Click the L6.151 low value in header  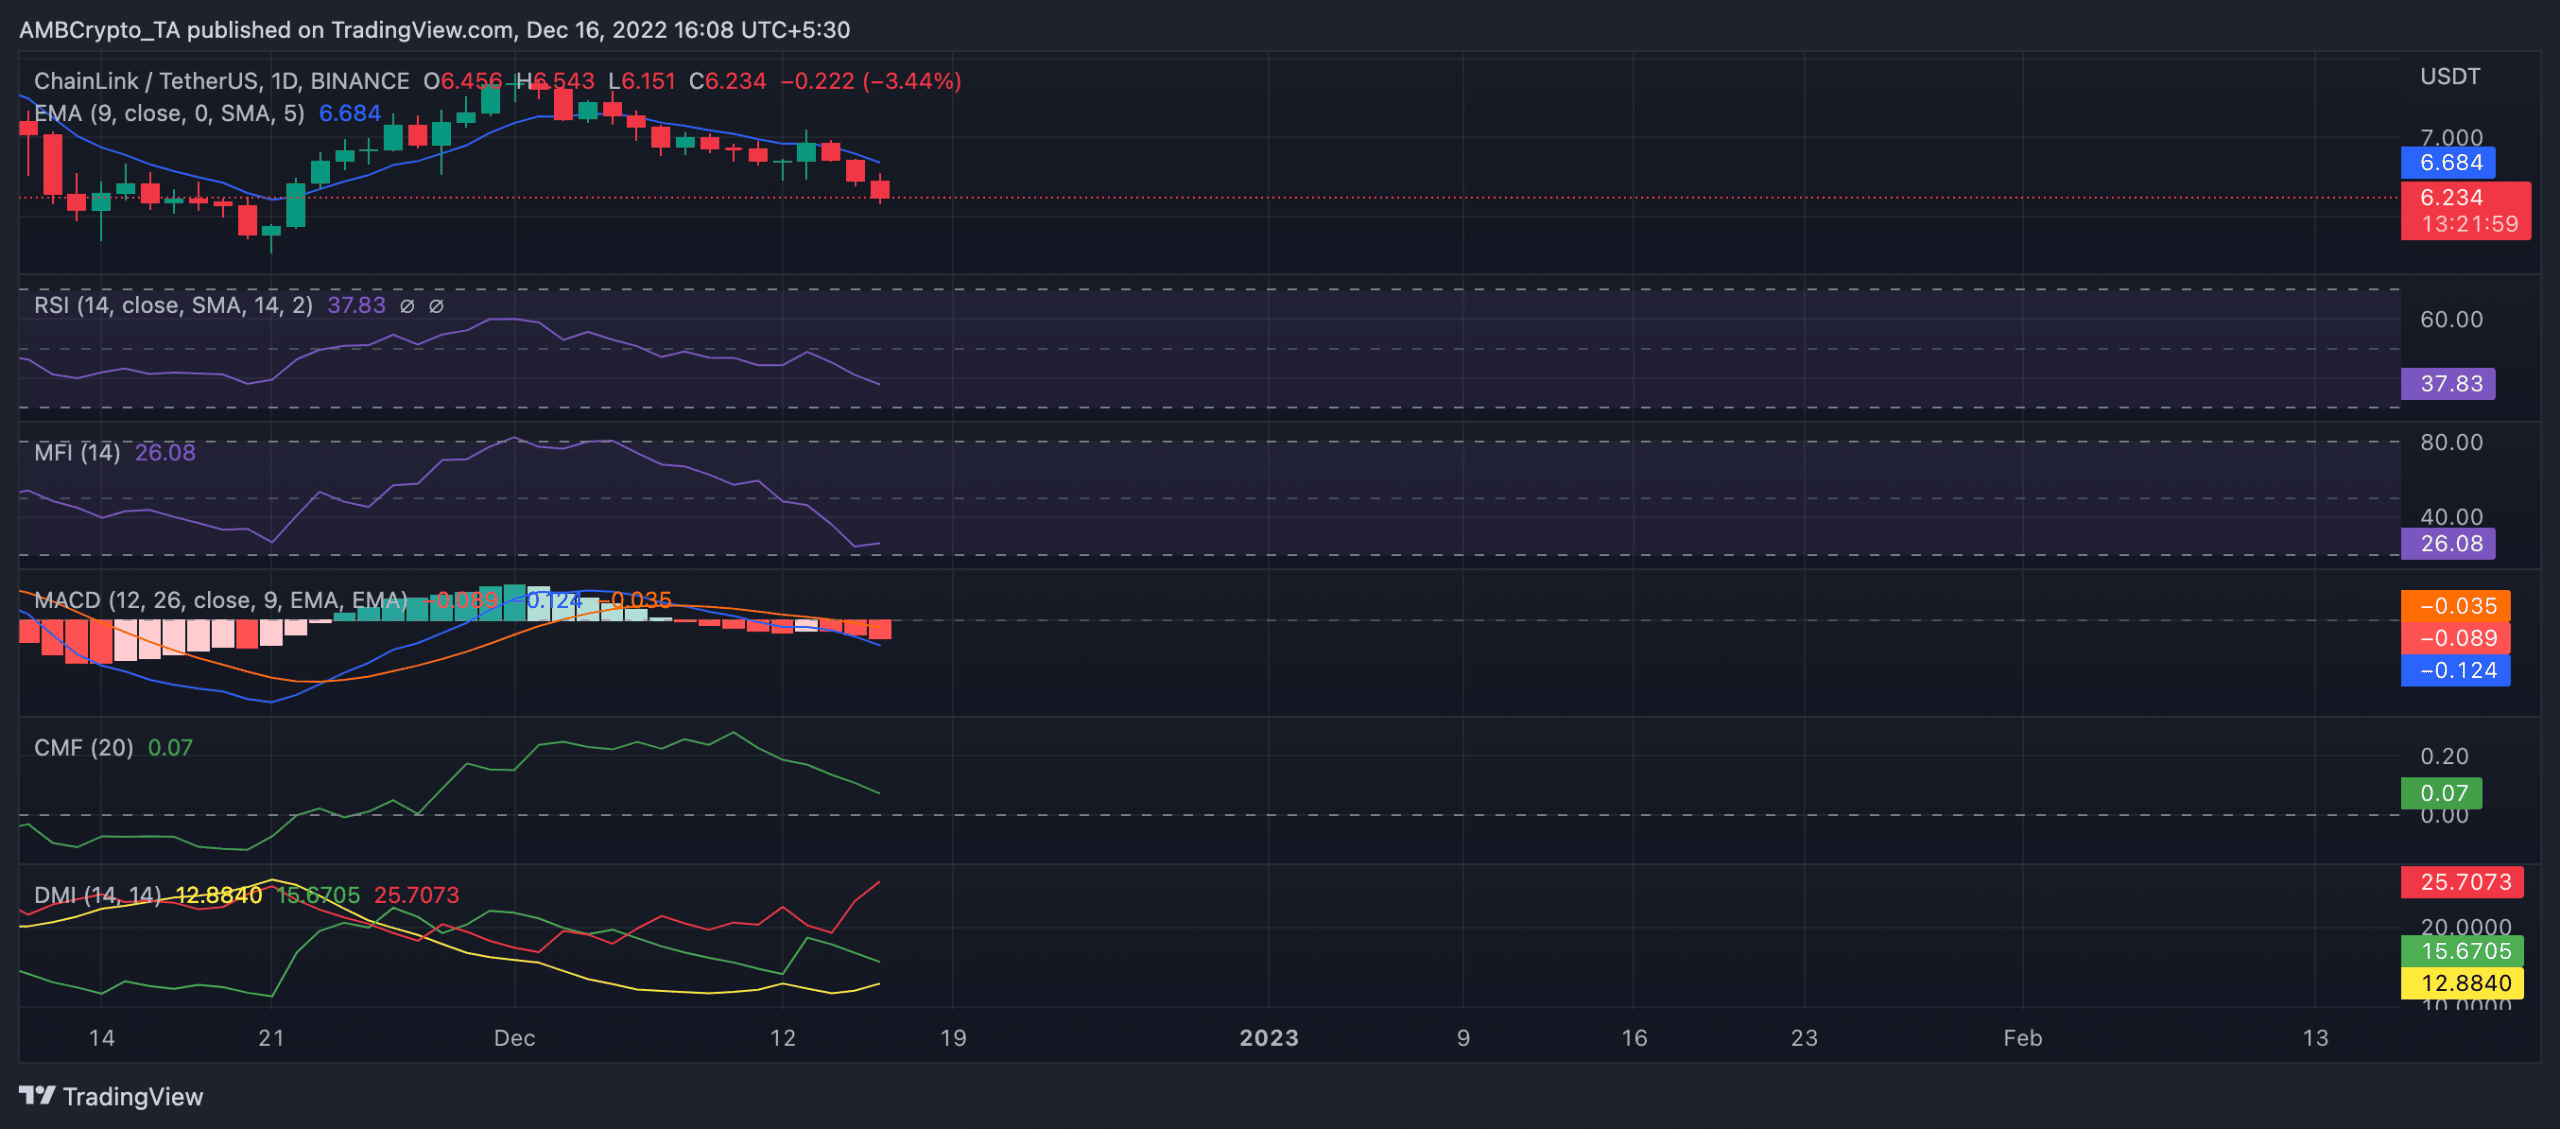point(641,81)
